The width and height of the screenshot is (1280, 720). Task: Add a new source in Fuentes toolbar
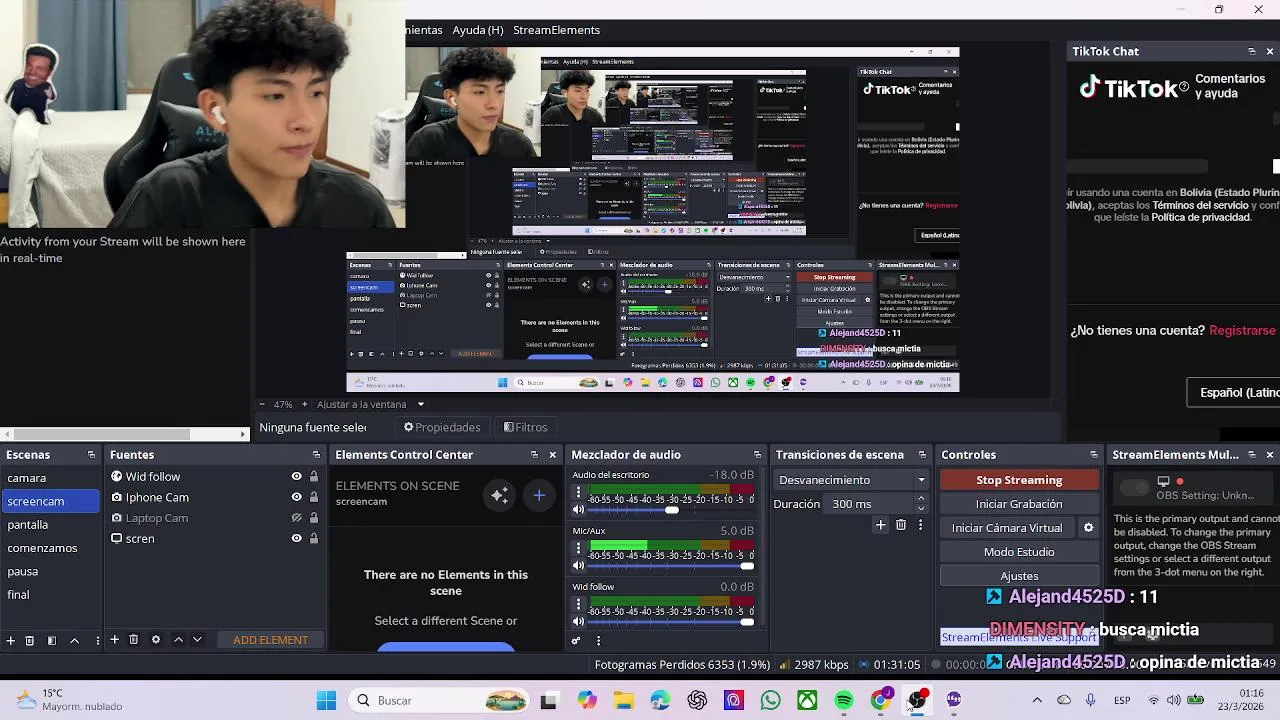114,640
